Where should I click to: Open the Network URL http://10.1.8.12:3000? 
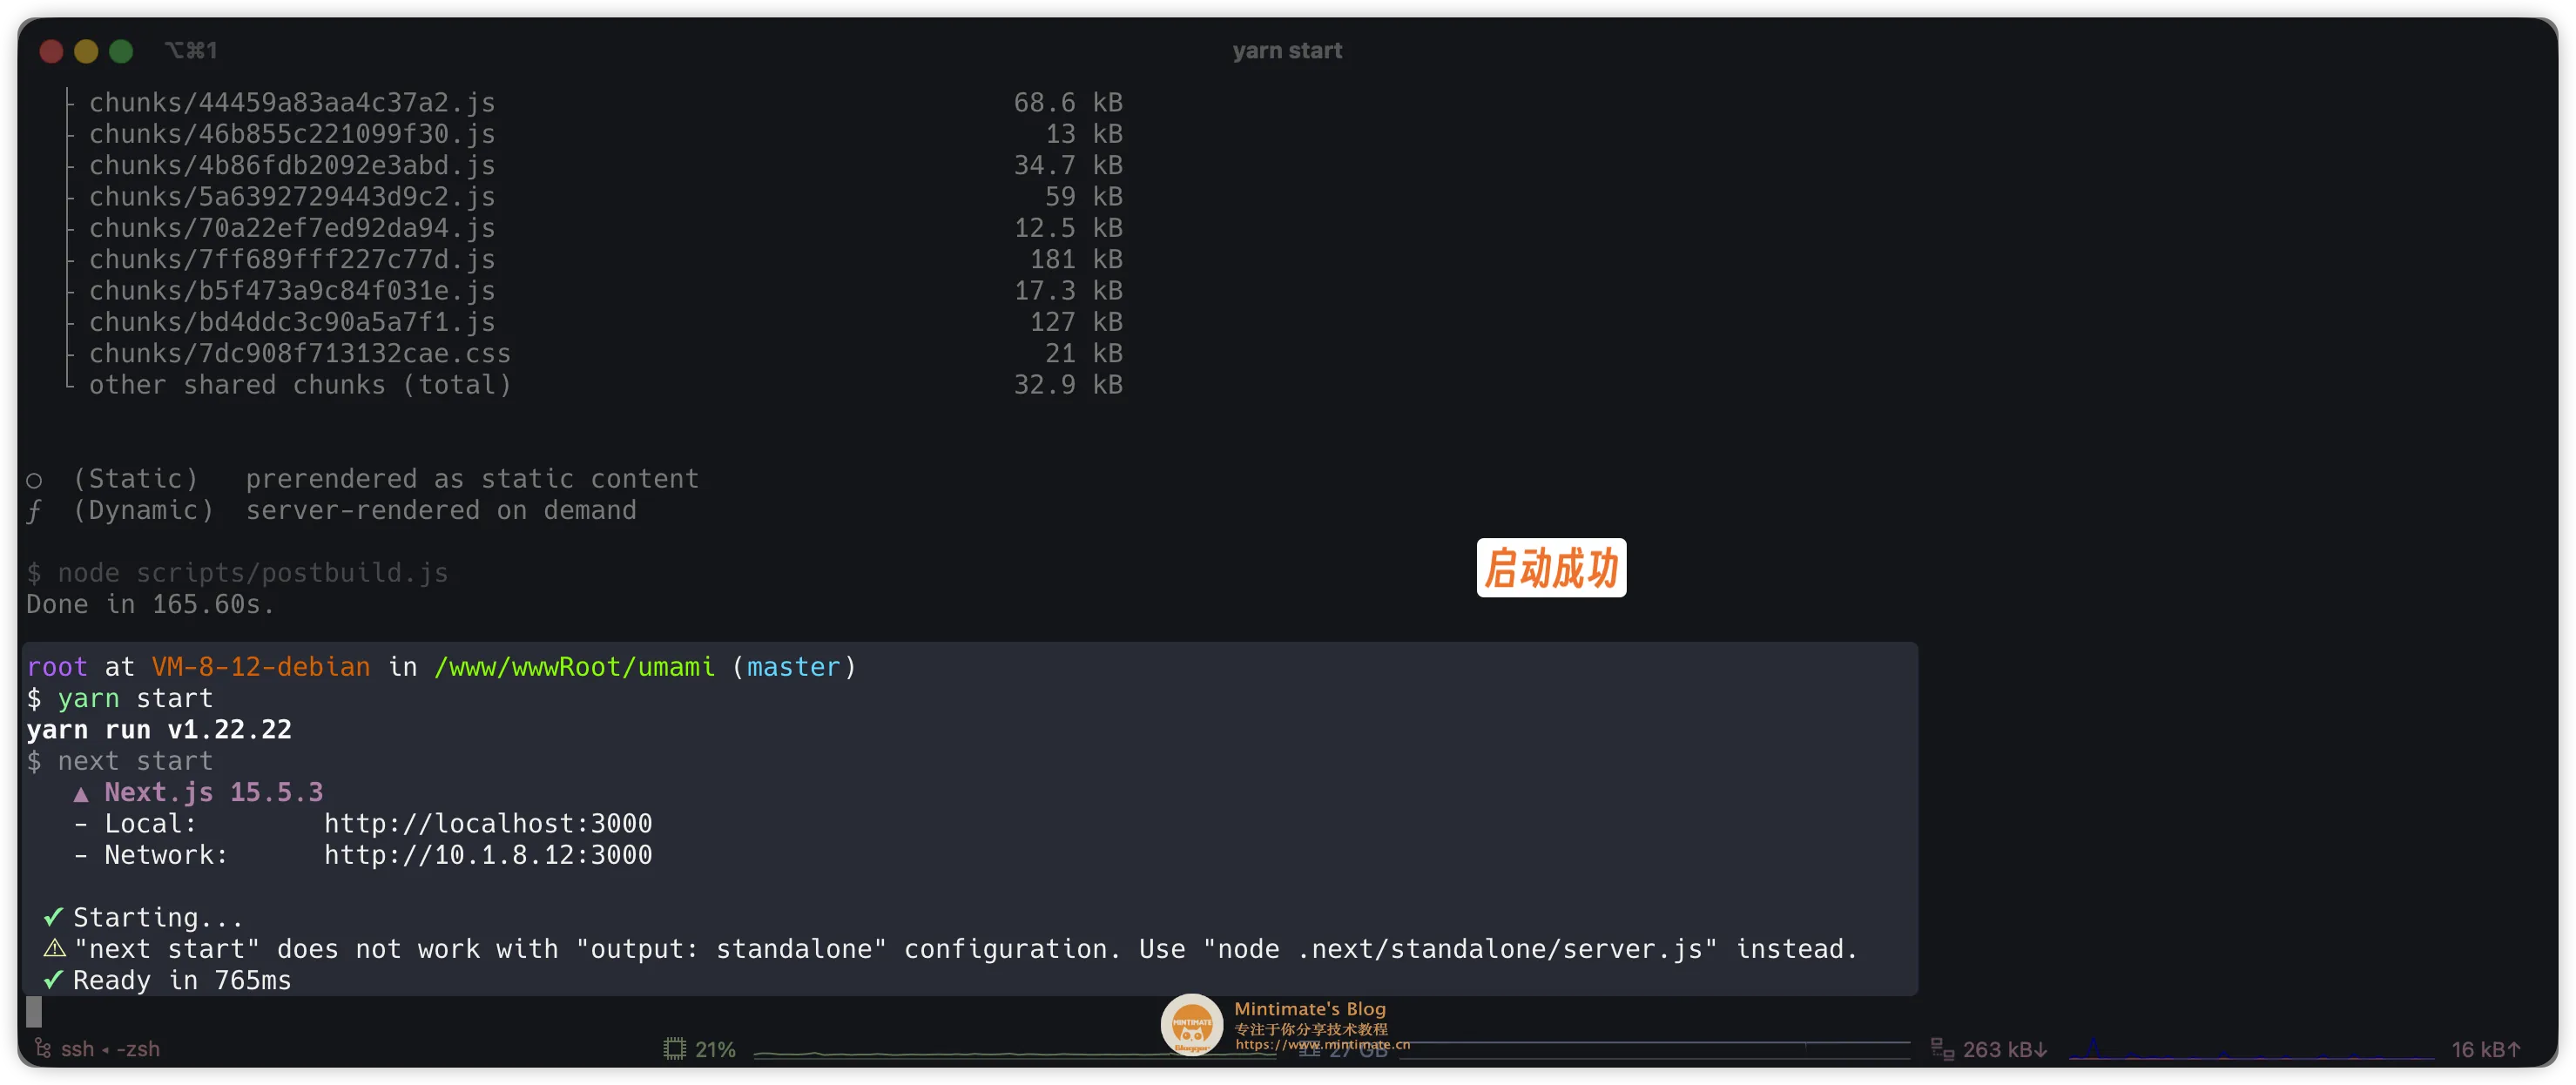coord(487,855)
